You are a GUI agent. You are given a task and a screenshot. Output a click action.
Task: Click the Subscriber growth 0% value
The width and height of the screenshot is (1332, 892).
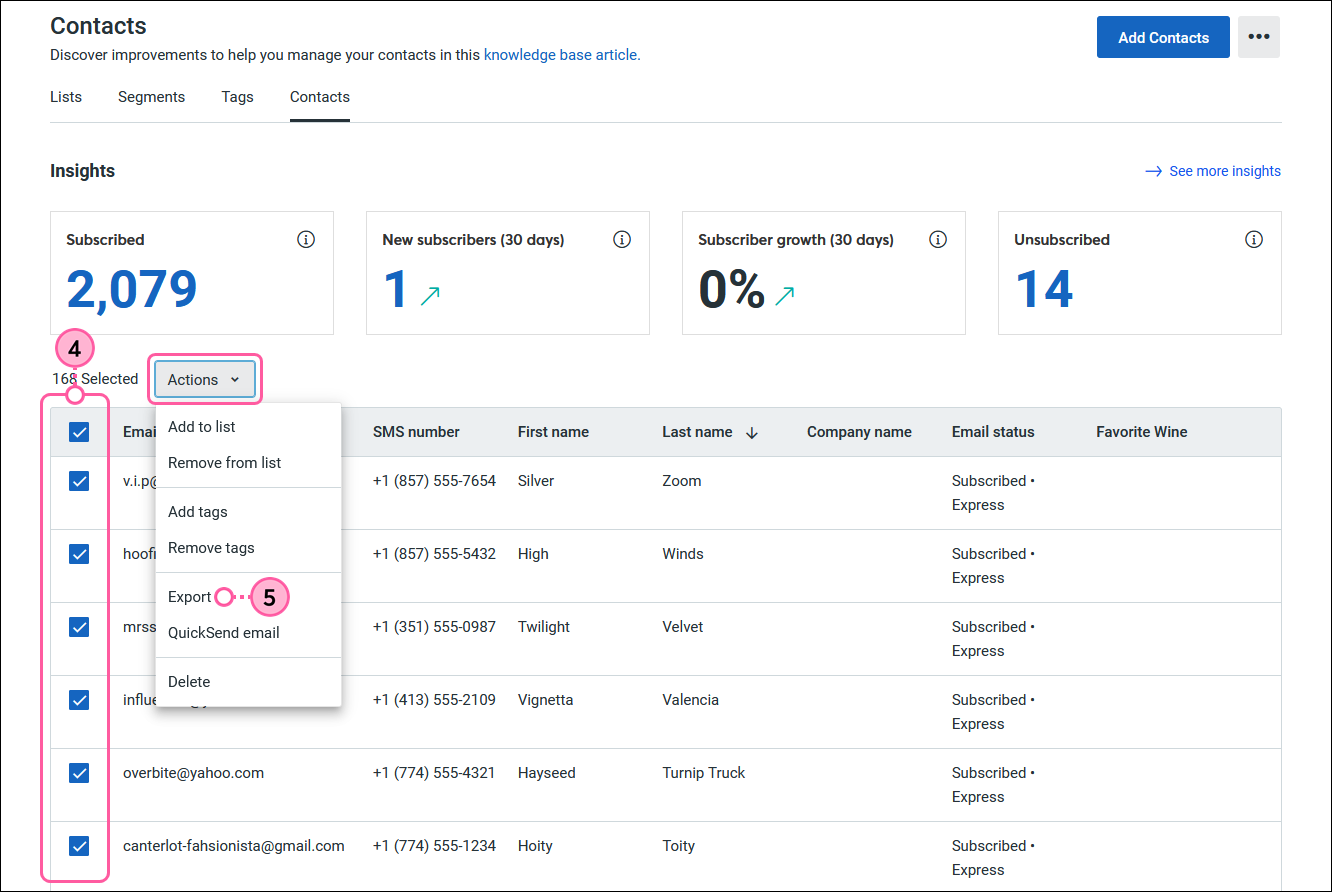(x=732, y=289)
